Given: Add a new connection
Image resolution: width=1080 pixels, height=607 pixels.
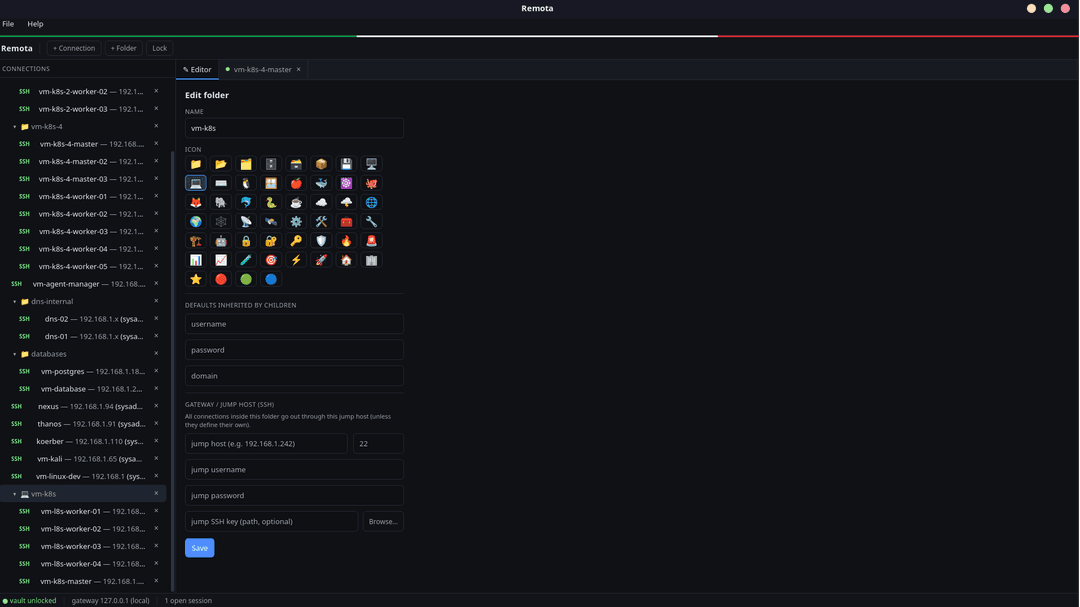Looking at the screenshot, I should 74,48.
